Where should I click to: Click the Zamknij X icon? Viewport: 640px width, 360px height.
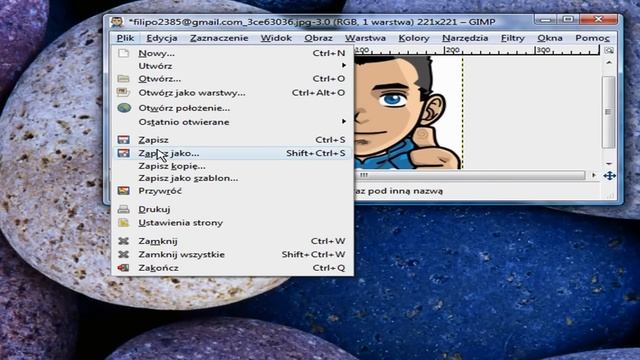pyautogui.click(x=123, y=241)
